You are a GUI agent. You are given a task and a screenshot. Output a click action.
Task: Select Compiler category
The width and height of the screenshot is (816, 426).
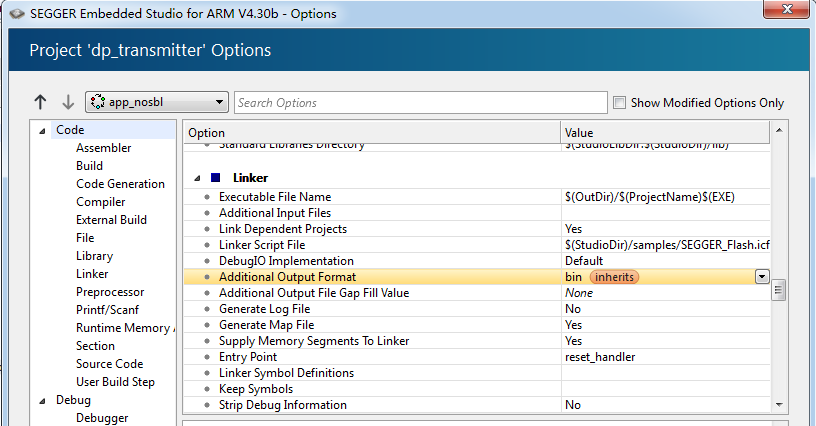coord(100,202)
